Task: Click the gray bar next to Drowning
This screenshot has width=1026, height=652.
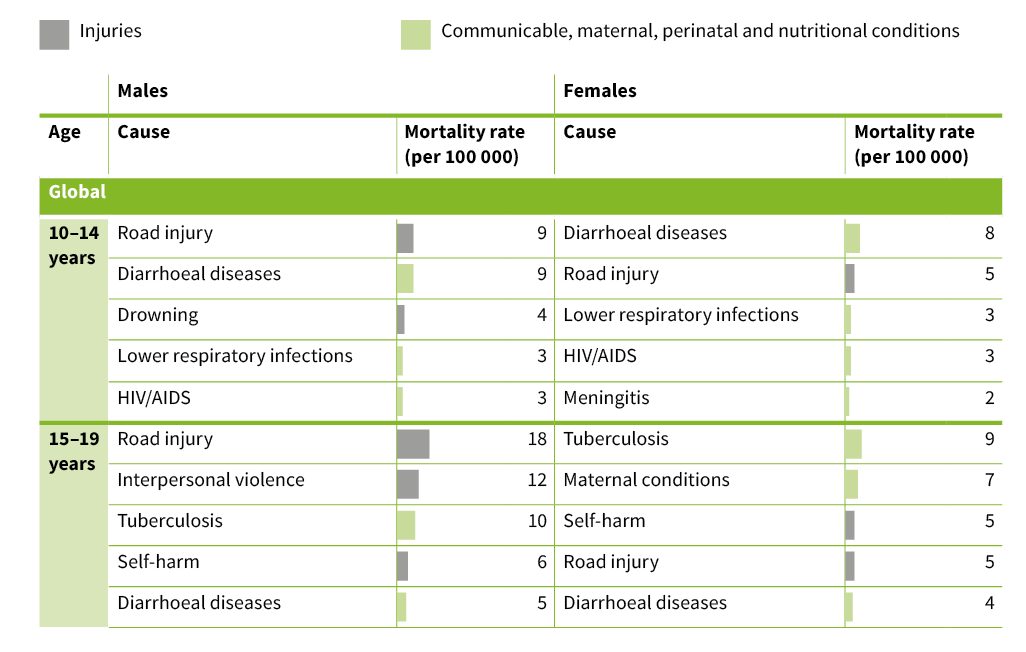Action: click(x=401, y=319)
